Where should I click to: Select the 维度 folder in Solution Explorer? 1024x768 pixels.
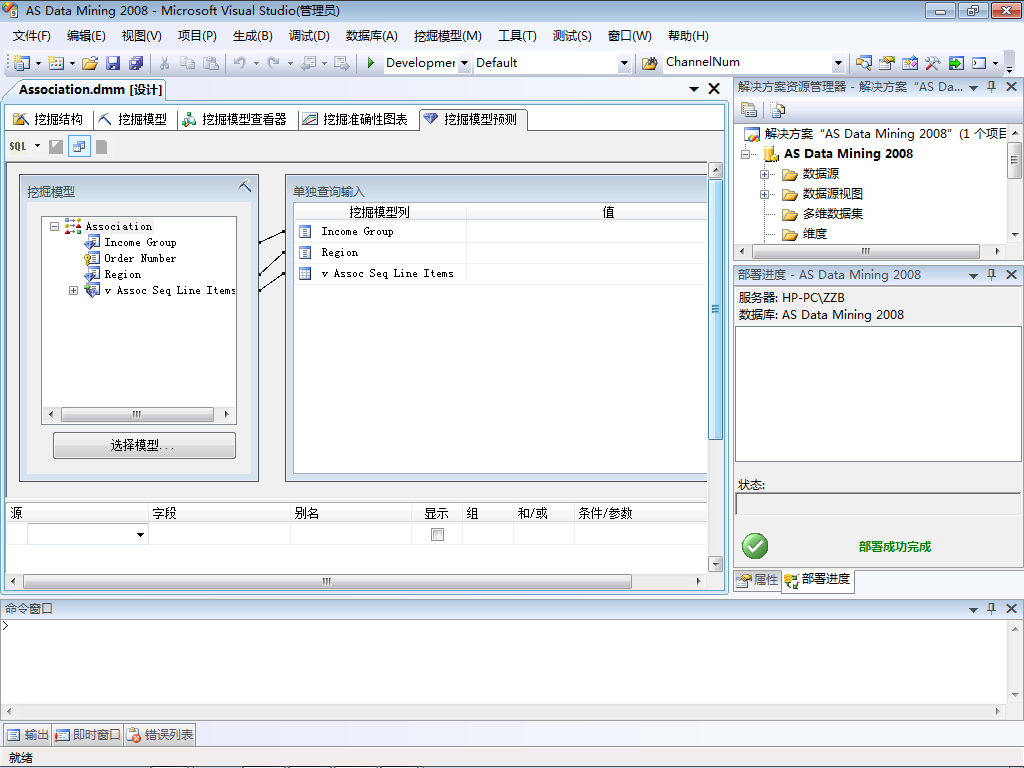coord(814,234)
